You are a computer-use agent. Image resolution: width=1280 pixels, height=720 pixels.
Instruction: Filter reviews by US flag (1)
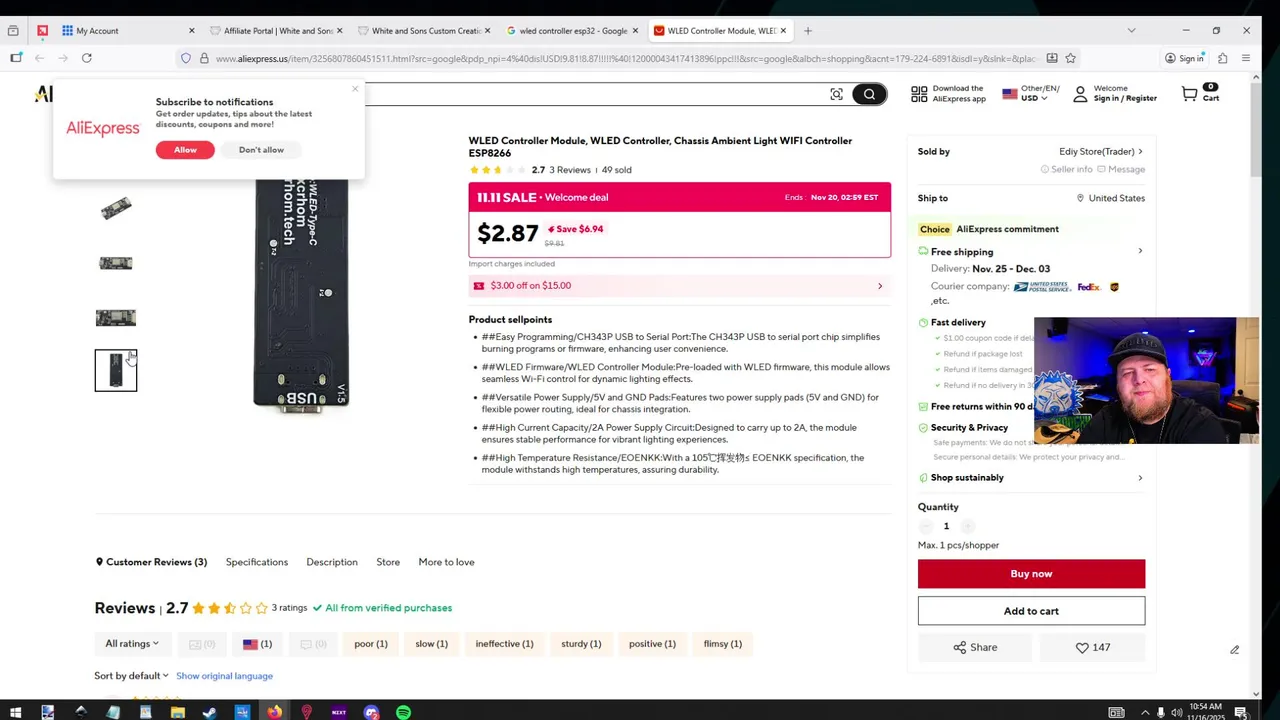[x=257, y=644]
